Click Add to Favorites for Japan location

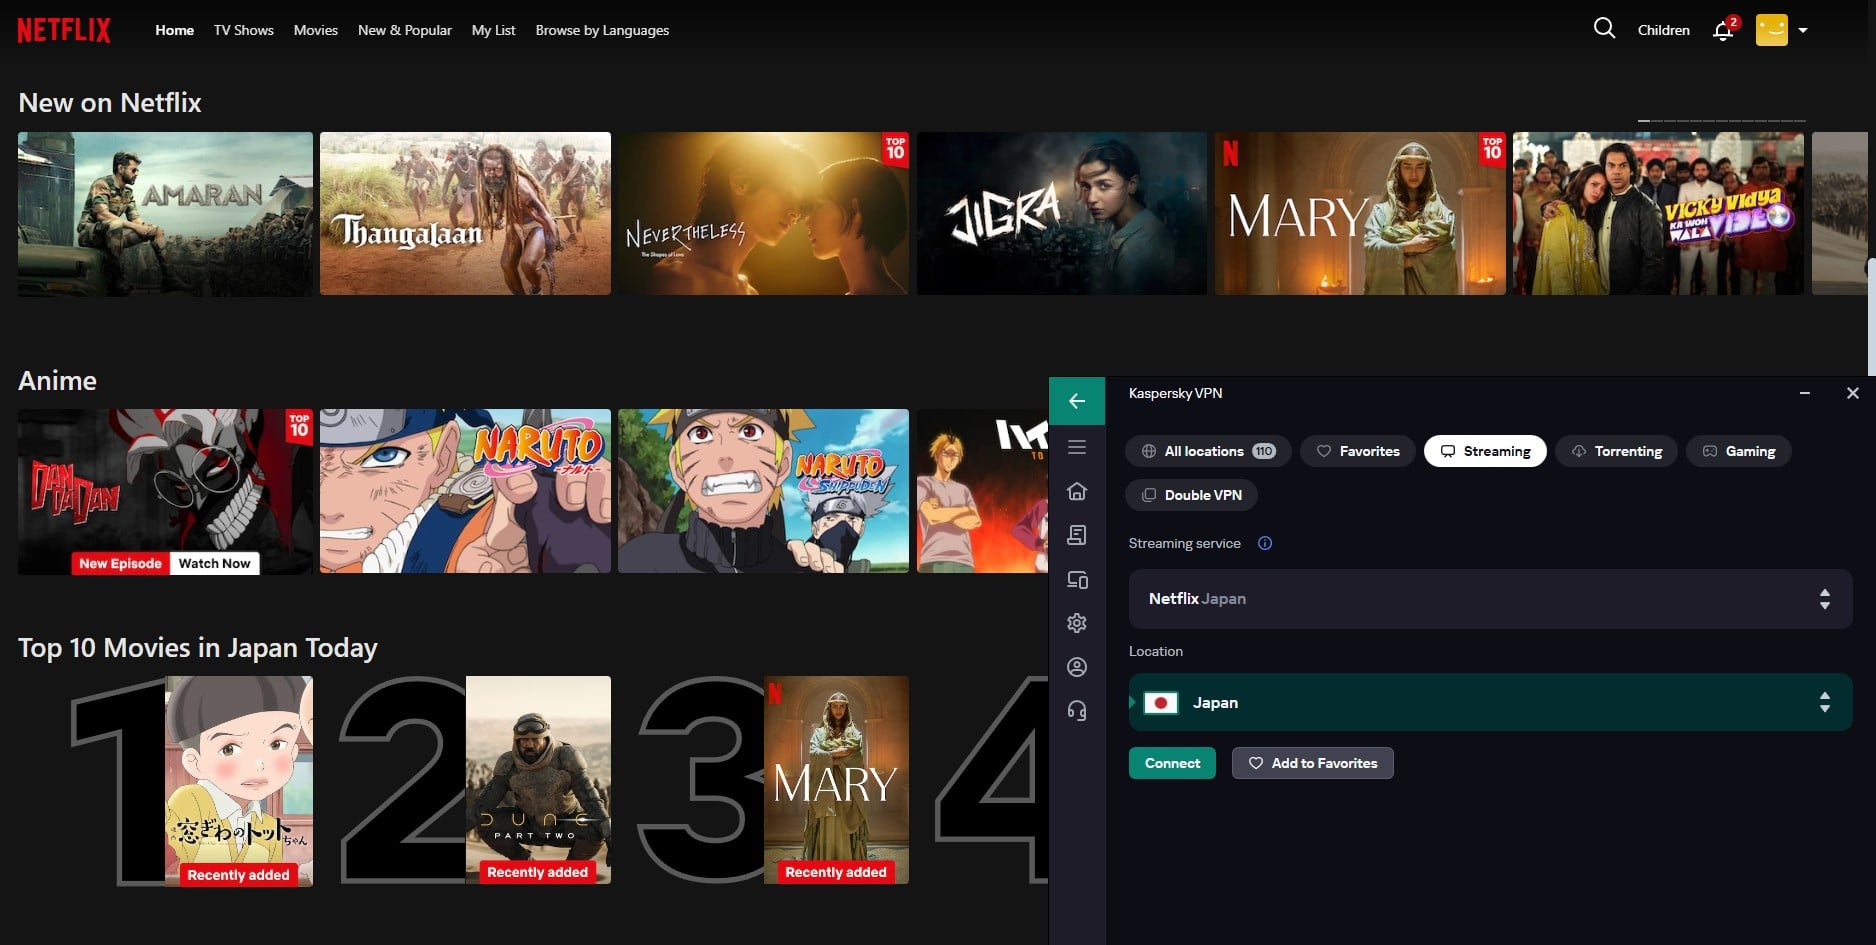[1312, 763]
